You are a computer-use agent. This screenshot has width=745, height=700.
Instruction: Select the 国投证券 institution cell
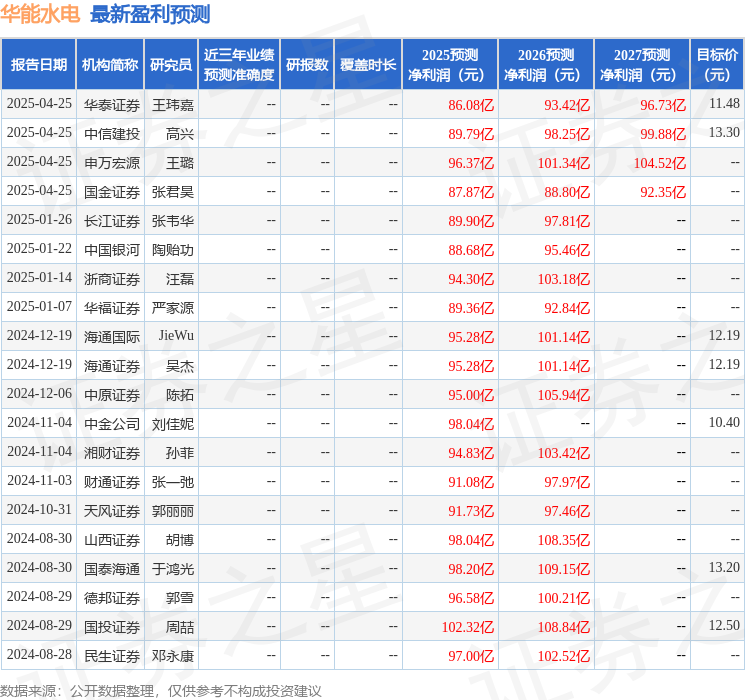[x=112, y=627]
